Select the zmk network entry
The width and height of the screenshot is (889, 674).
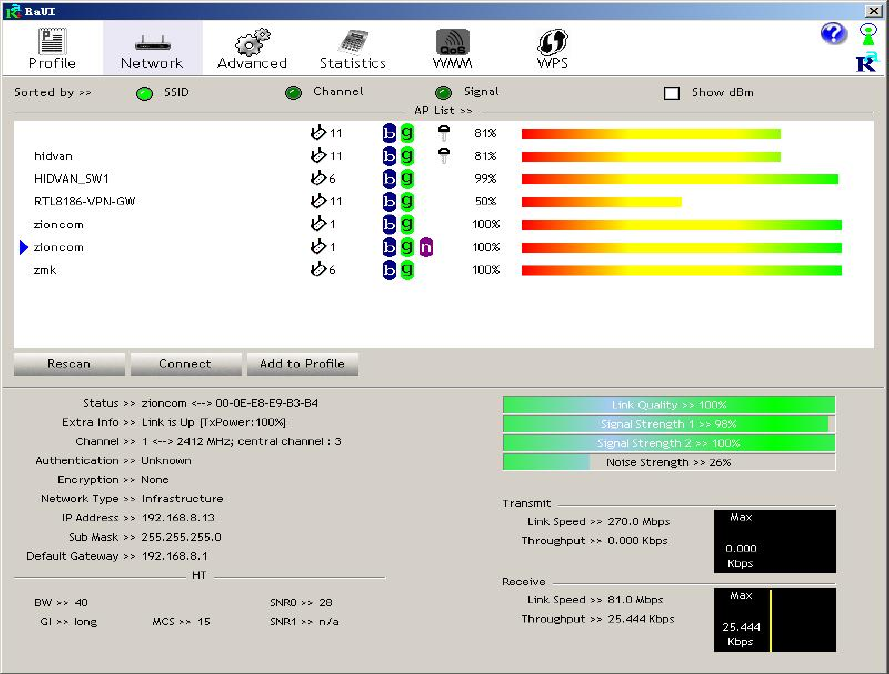pos(45,270)
